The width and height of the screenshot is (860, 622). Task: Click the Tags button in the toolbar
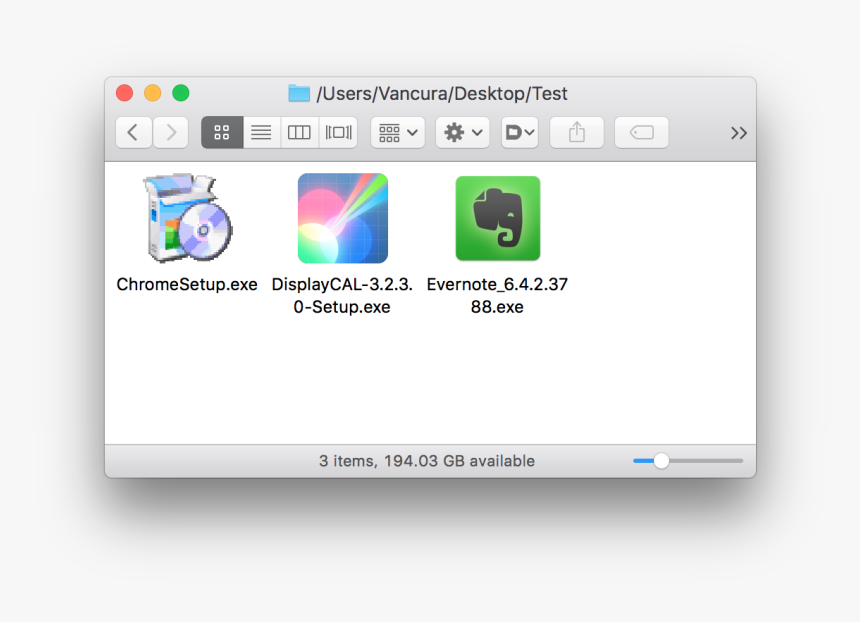point(641,132)
